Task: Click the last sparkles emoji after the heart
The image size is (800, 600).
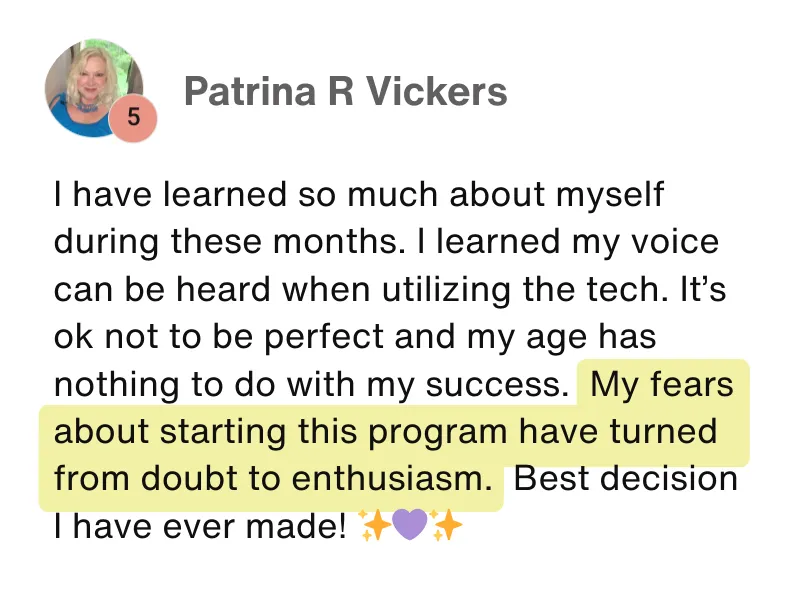Action: pyautogui.click(x=447, y=525)
